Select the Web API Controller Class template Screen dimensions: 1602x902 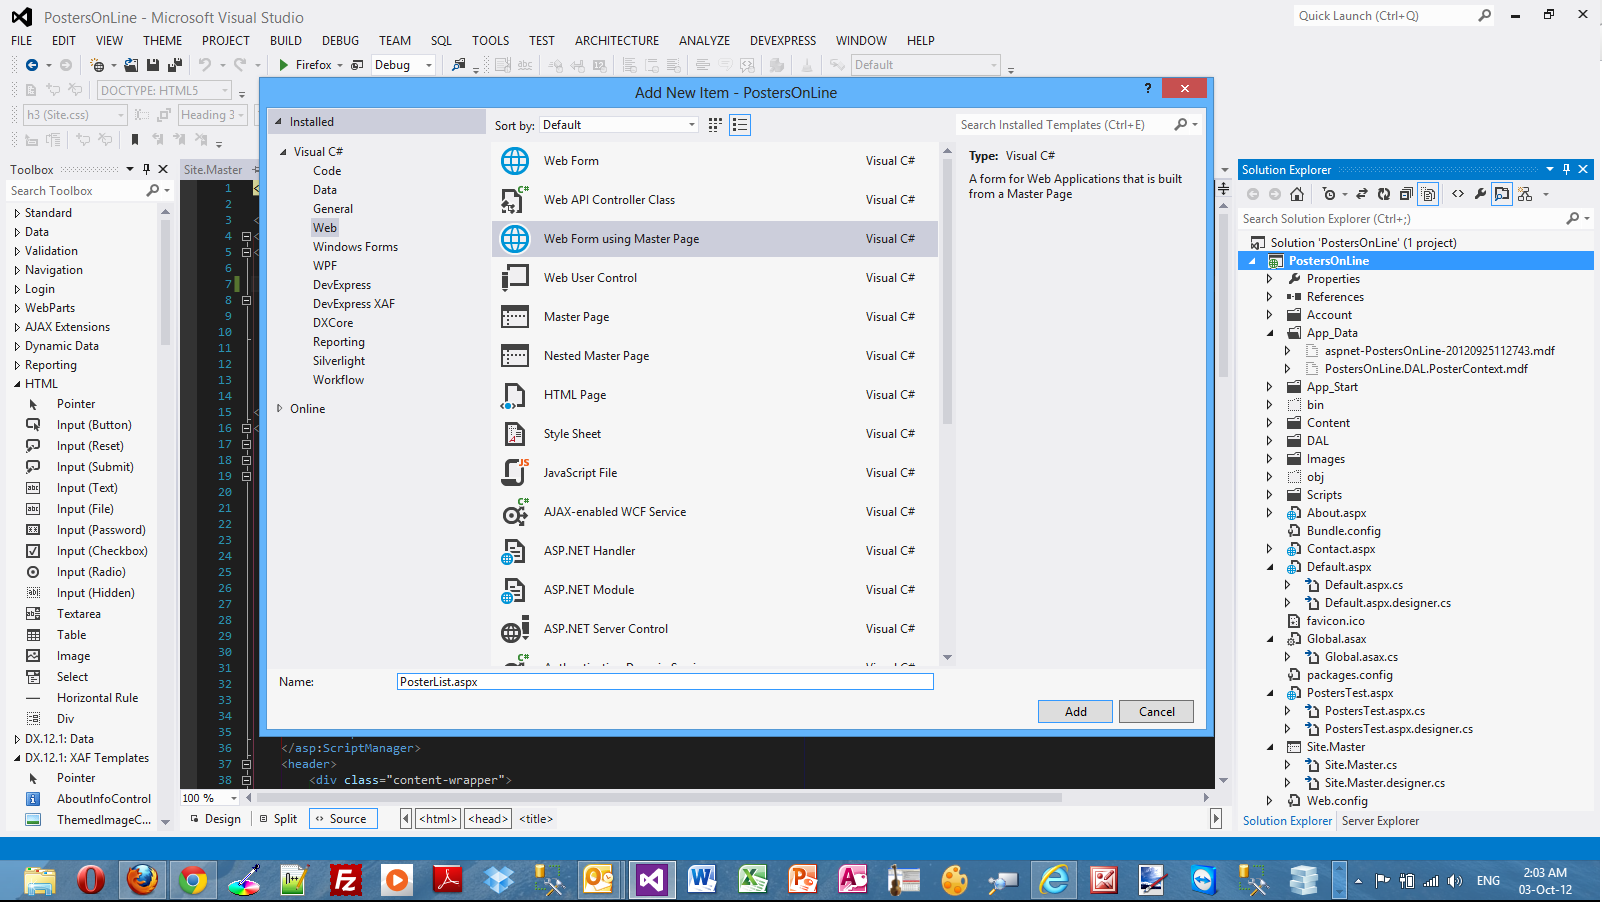(715, 200)
